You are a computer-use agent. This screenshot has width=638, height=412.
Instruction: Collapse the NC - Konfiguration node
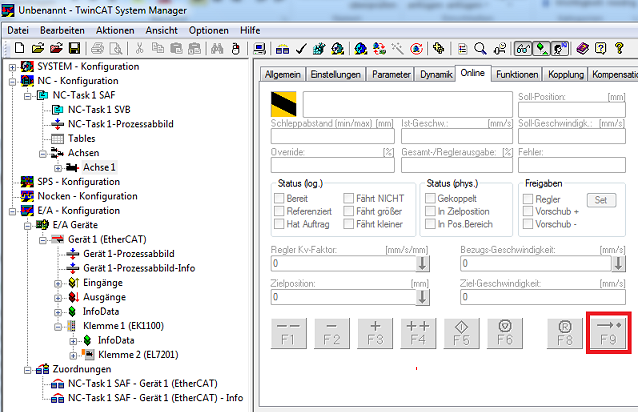13,81
